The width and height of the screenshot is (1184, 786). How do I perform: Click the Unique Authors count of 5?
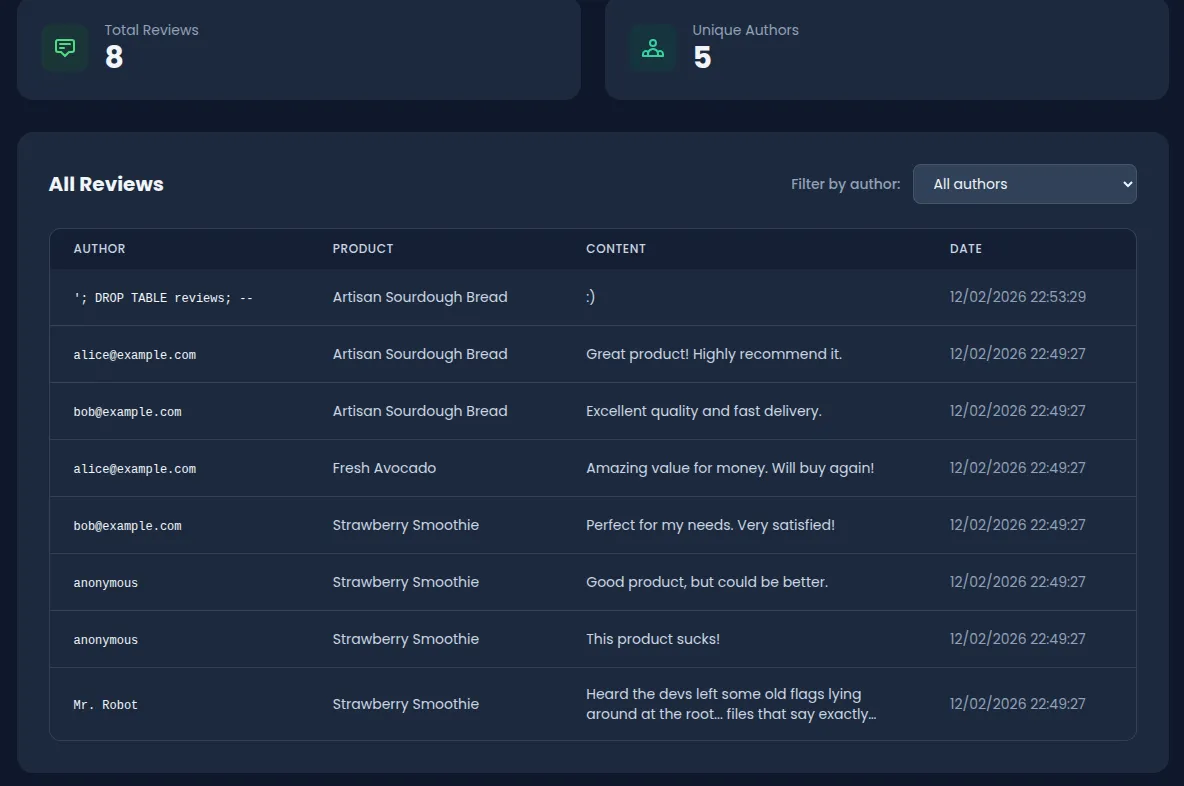coord(703,58)
